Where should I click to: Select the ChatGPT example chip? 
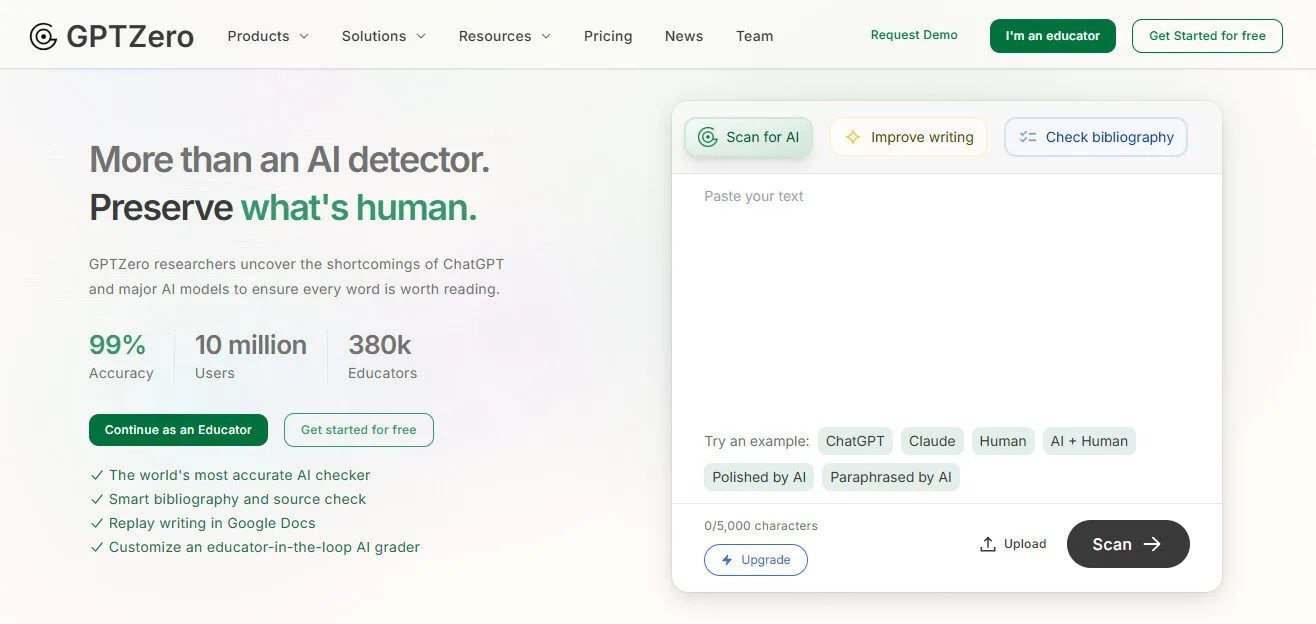click(x=855, y=441)
